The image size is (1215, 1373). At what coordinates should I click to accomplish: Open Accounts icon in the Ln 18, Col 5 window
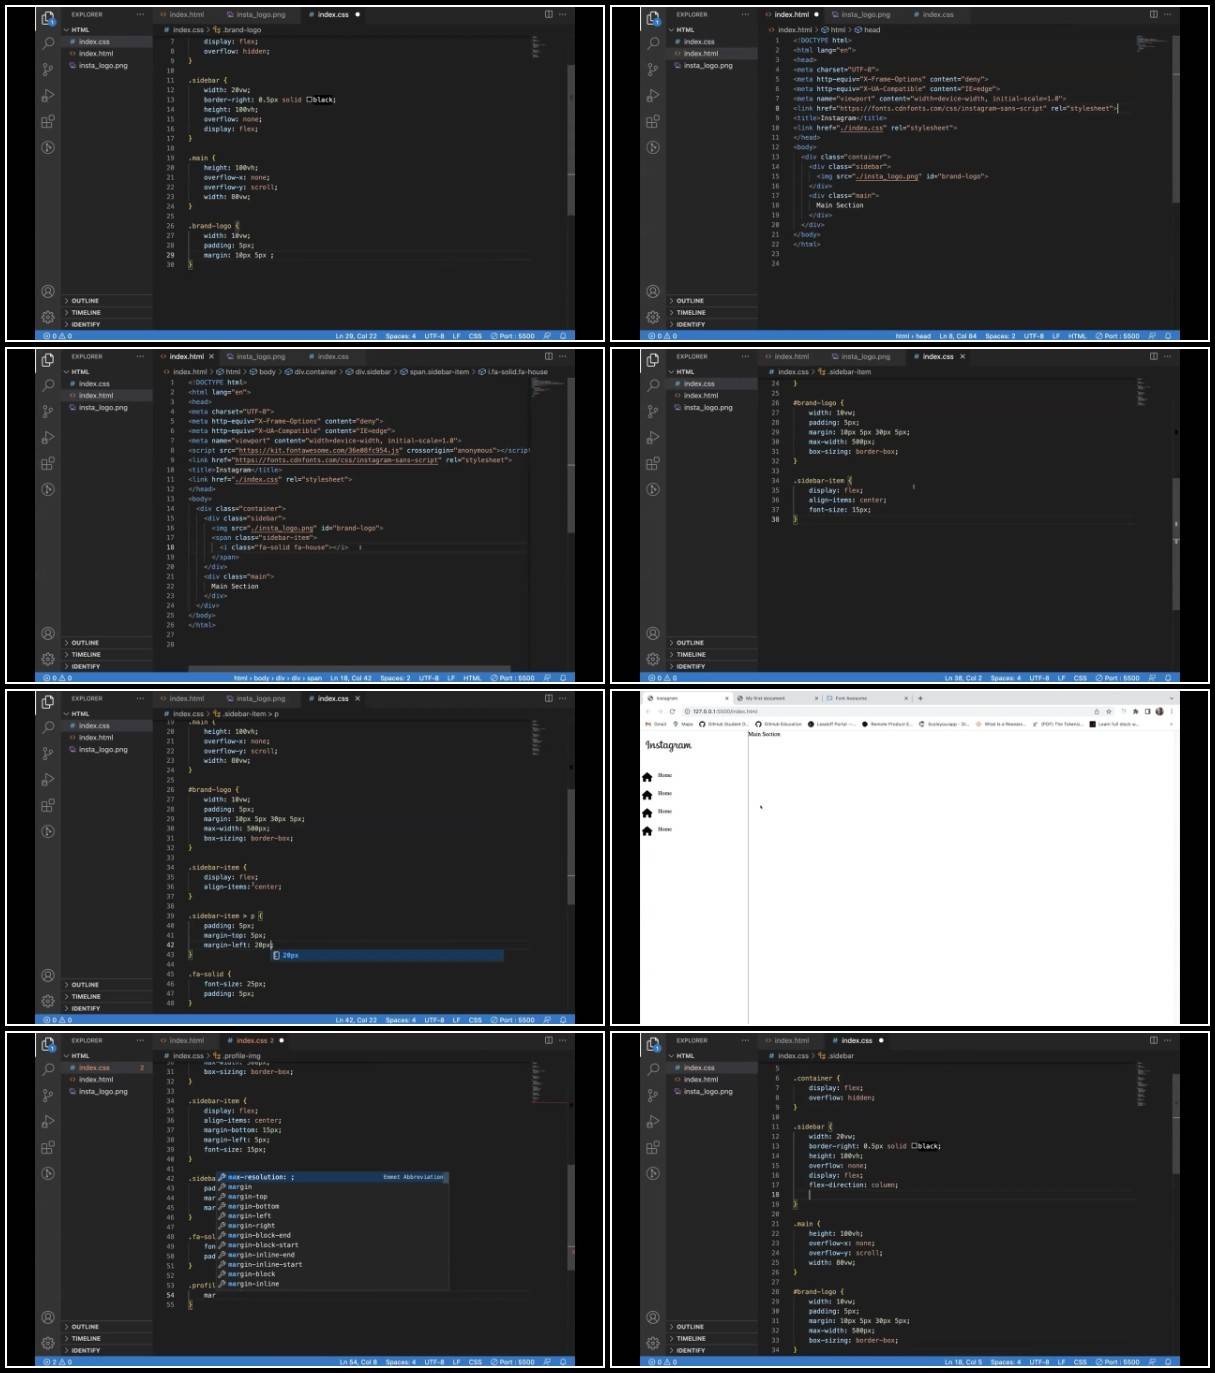coord(653,1317)
